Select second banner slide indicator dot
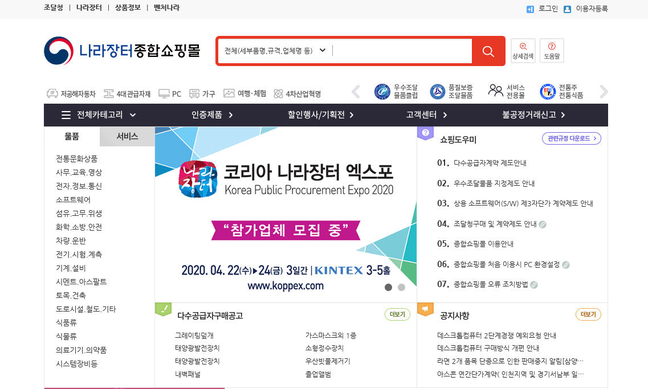Image resolution: width=648 pixels, height=389 pixels. (x=401, y=287)
